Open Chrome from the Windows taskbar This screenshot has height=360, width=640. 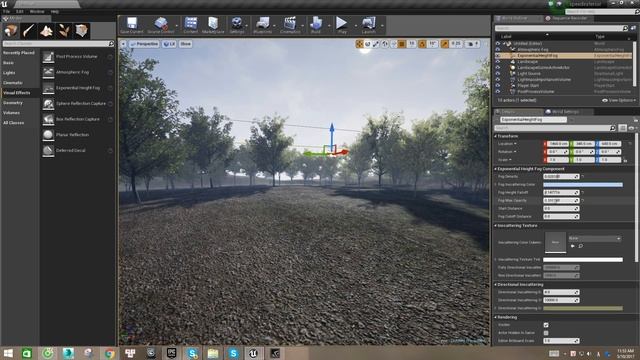click(109, 353)
